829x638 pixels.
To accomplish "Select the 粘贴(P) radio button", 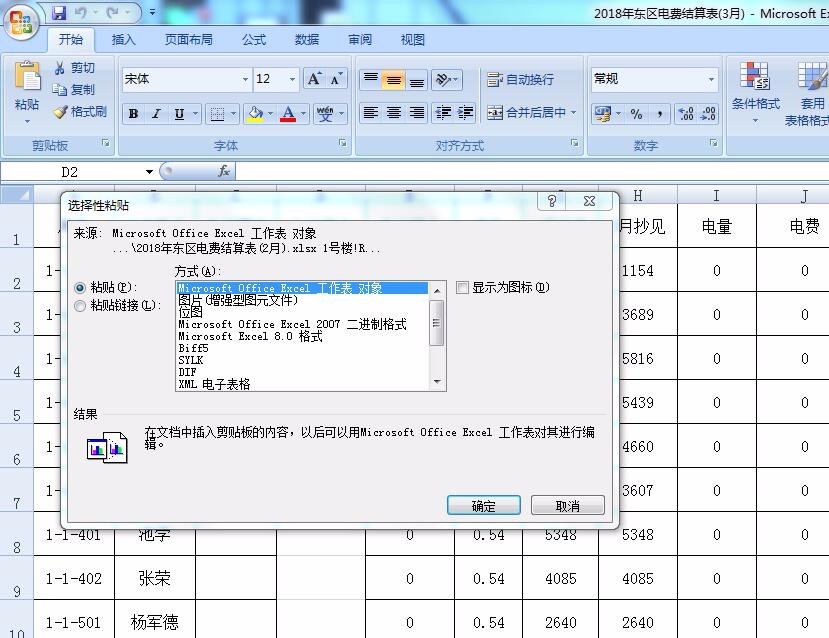I will [80, 288].
